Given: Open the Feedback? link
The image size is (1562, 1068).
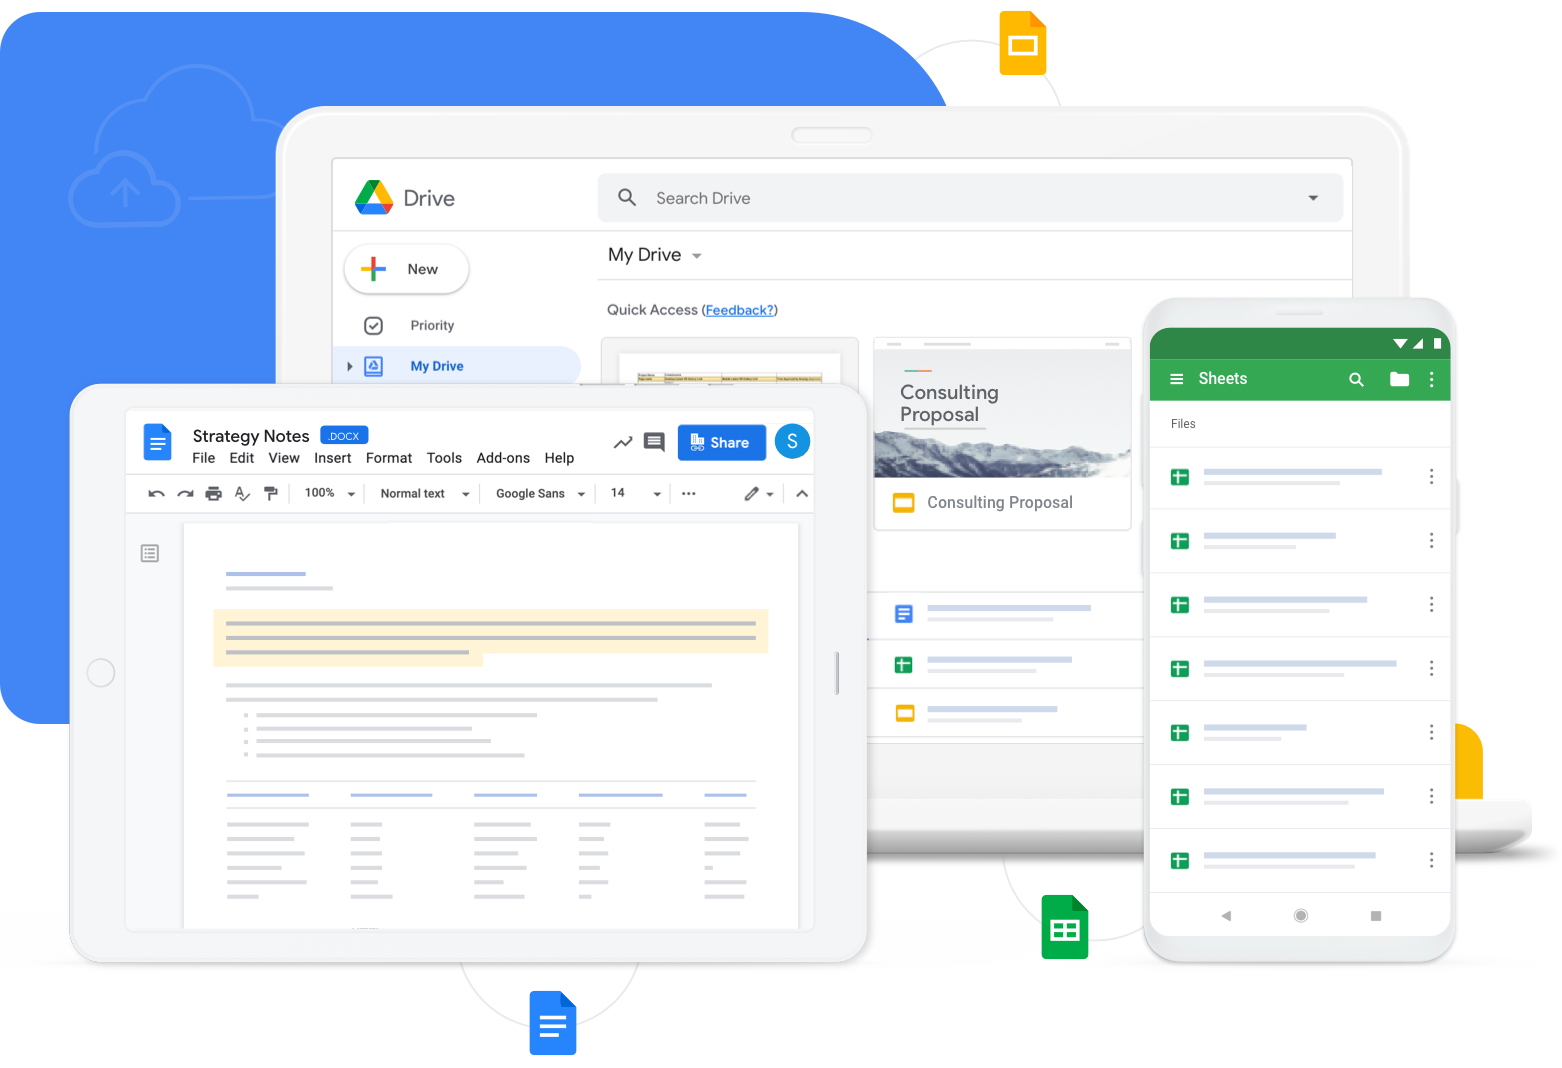Looking at the screenshot, I should [x=740, y=310].
